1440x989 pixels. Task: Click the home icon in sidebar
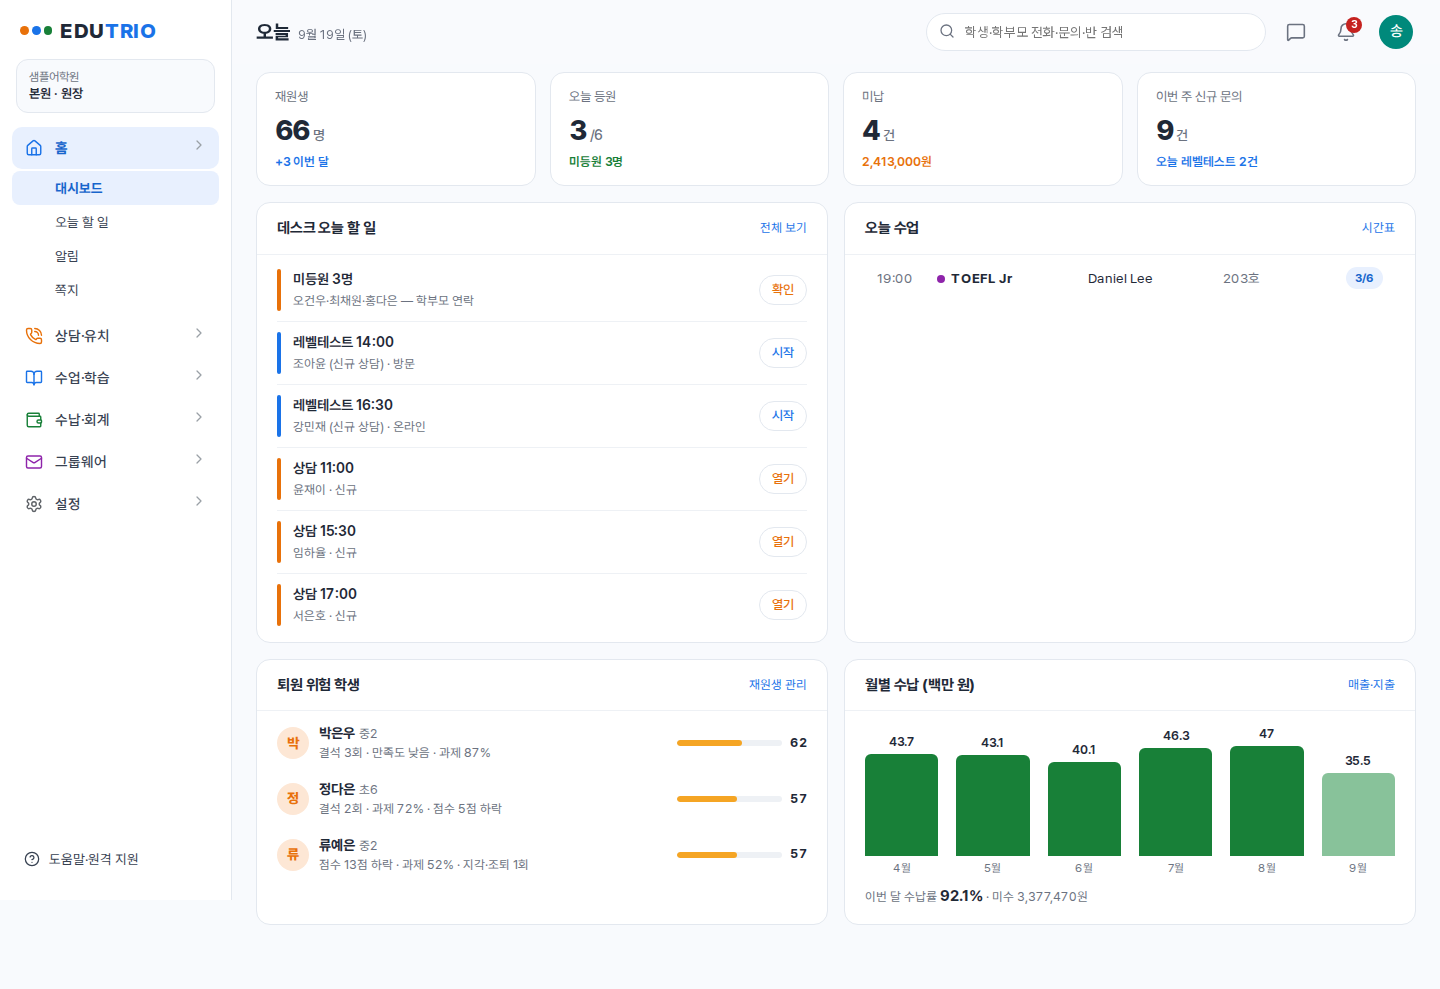pos(34,148)
